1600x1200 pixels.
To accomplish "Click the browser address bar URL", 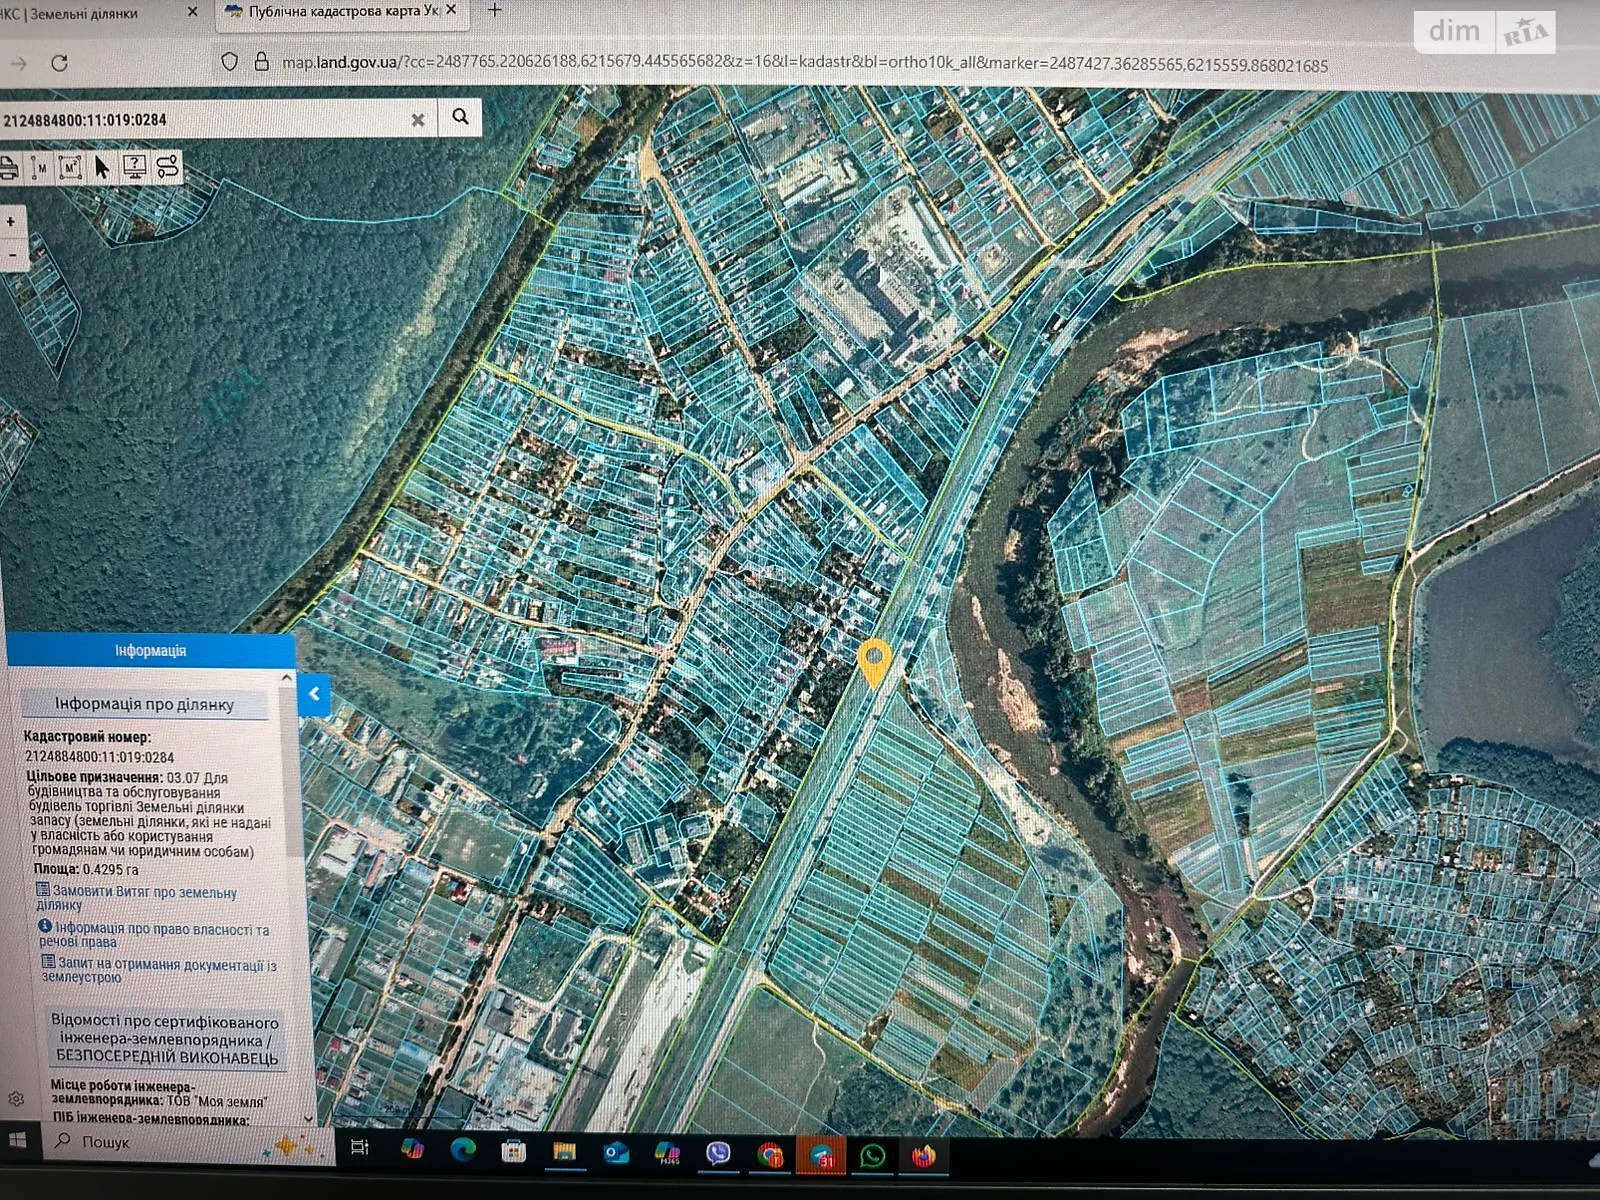I will tap(800, 65).
